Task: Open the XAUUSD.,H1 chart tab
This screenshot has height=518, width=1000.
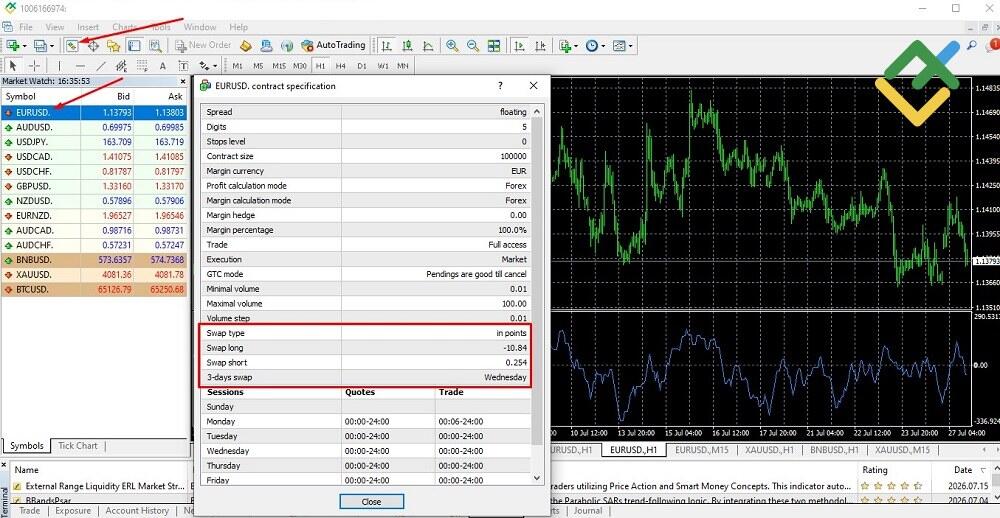Action: pos(770,450)
